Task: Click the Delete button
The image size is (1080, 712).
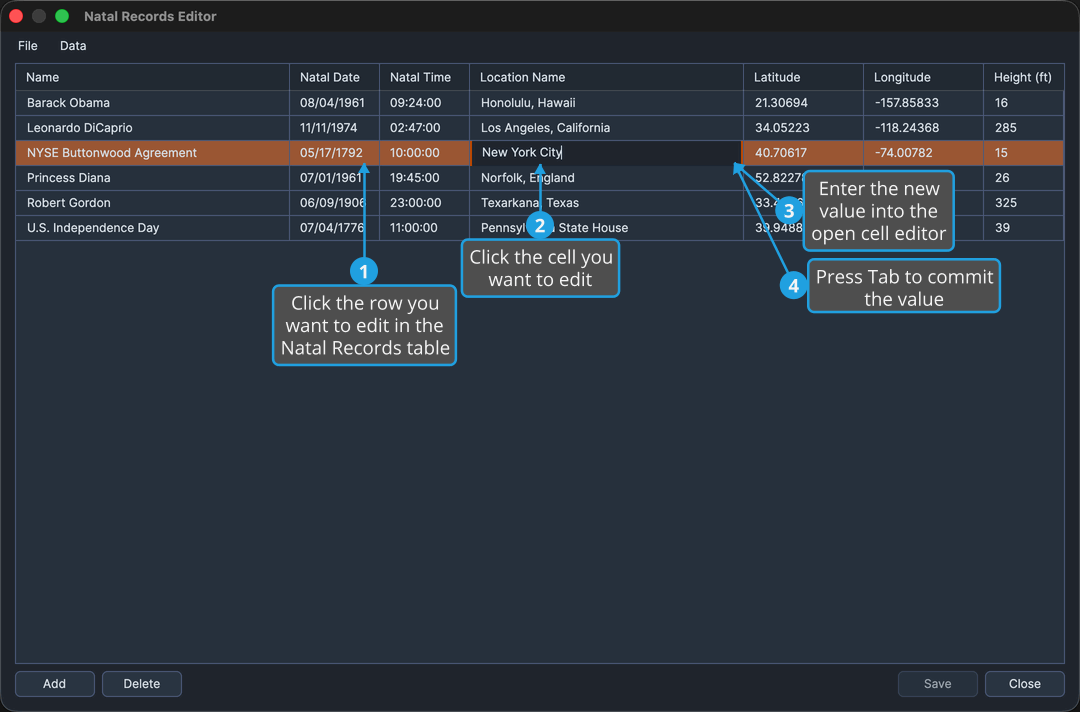Action: tap(142, 684)
